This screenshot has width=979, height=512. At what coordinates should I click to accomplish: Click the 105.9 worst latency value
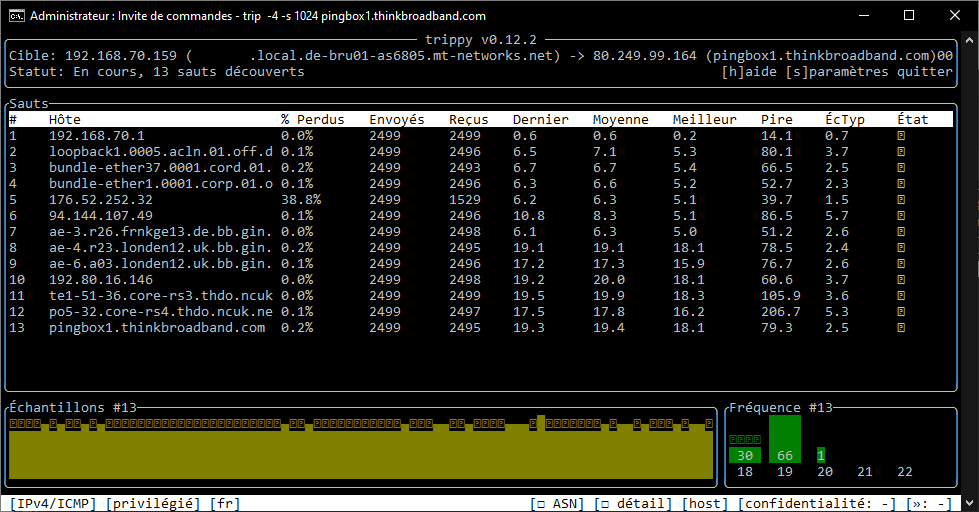(780, 296)
